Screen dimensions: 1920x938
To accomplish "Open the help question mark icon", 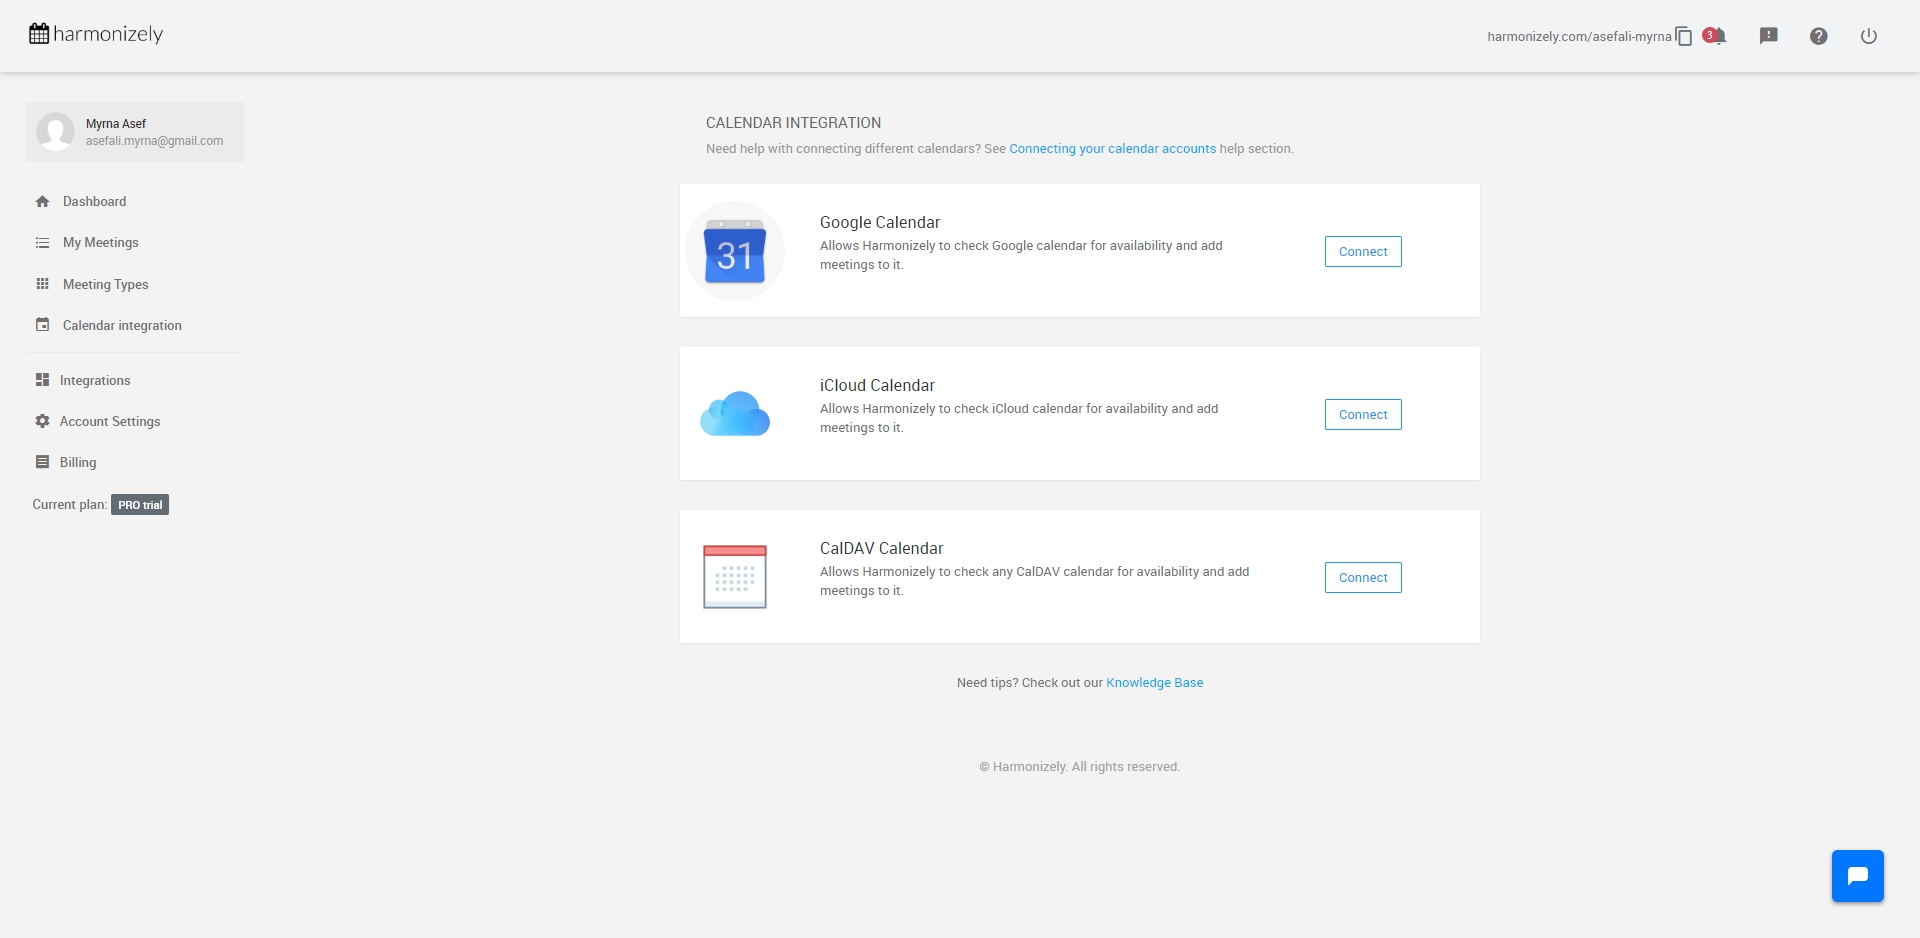I will 1818,36.
